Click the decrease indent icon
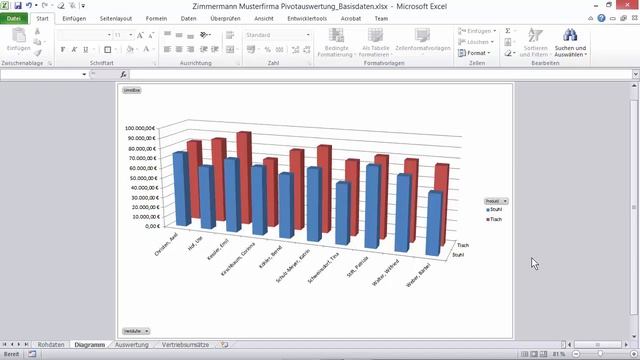The height and width of the screenshot is (360, 640). (204, 49)
